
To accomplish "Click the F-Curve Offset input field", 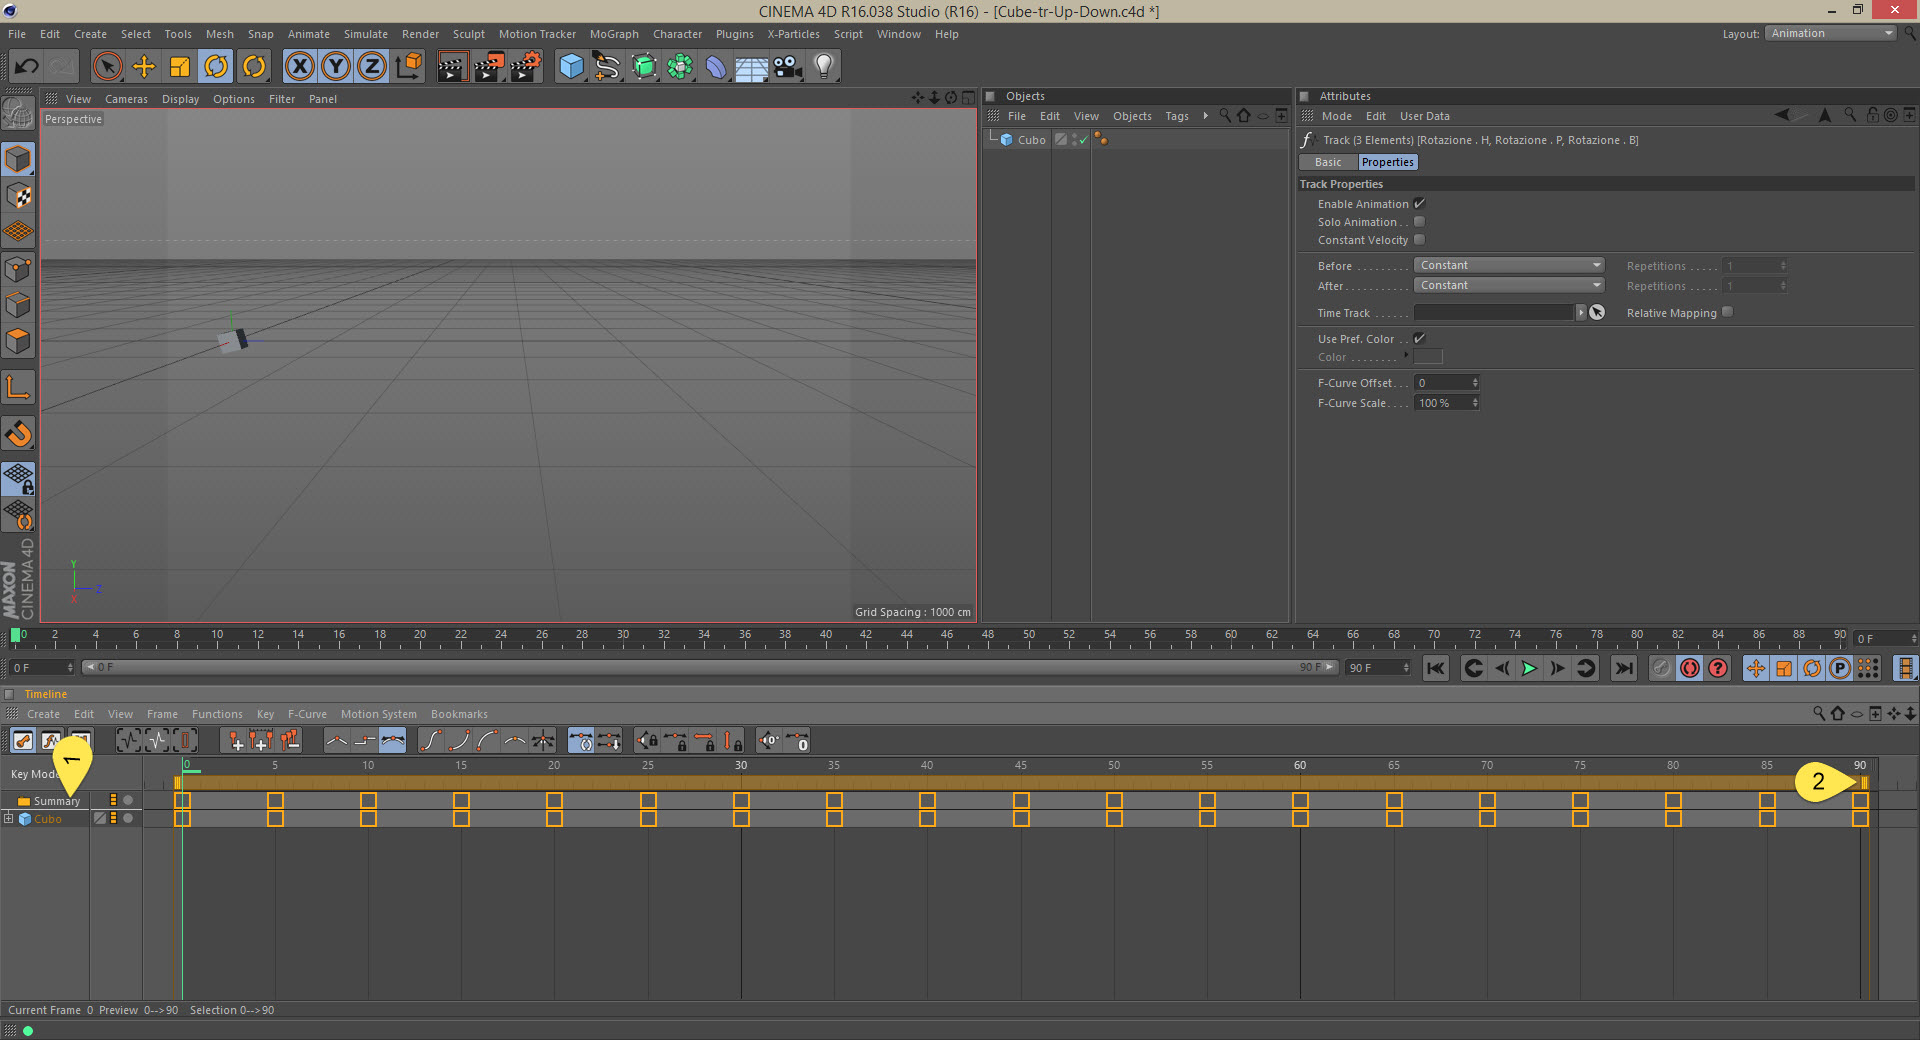I will tap(1441, 383).
